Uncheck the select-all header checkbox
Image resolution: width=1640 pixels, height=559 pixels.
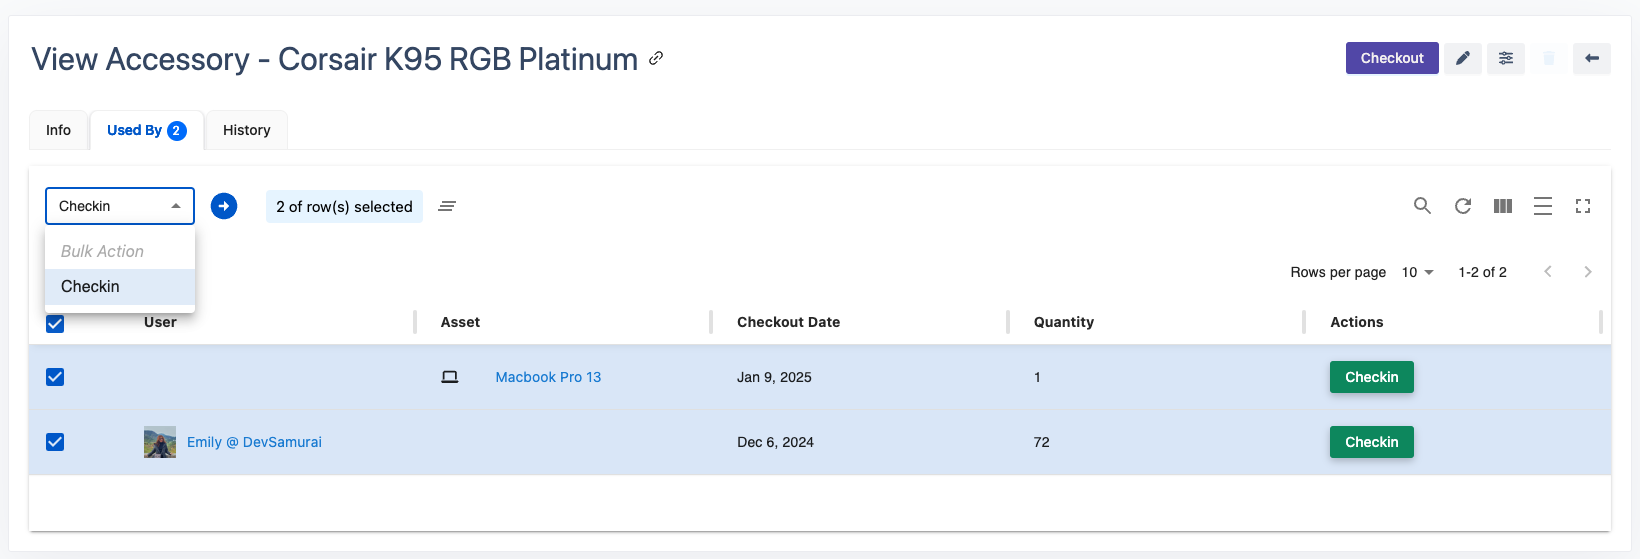55,324
